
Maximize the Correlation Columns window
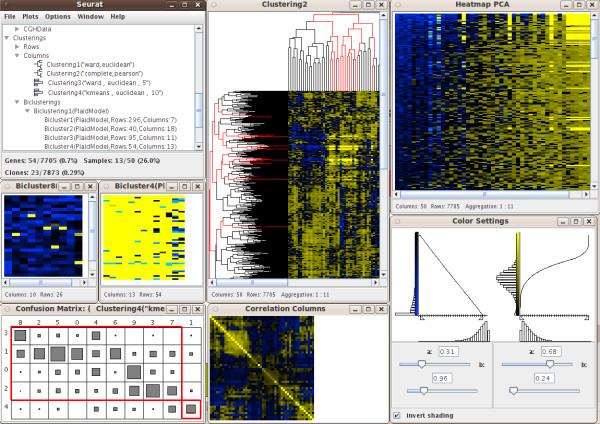(368, 309)
